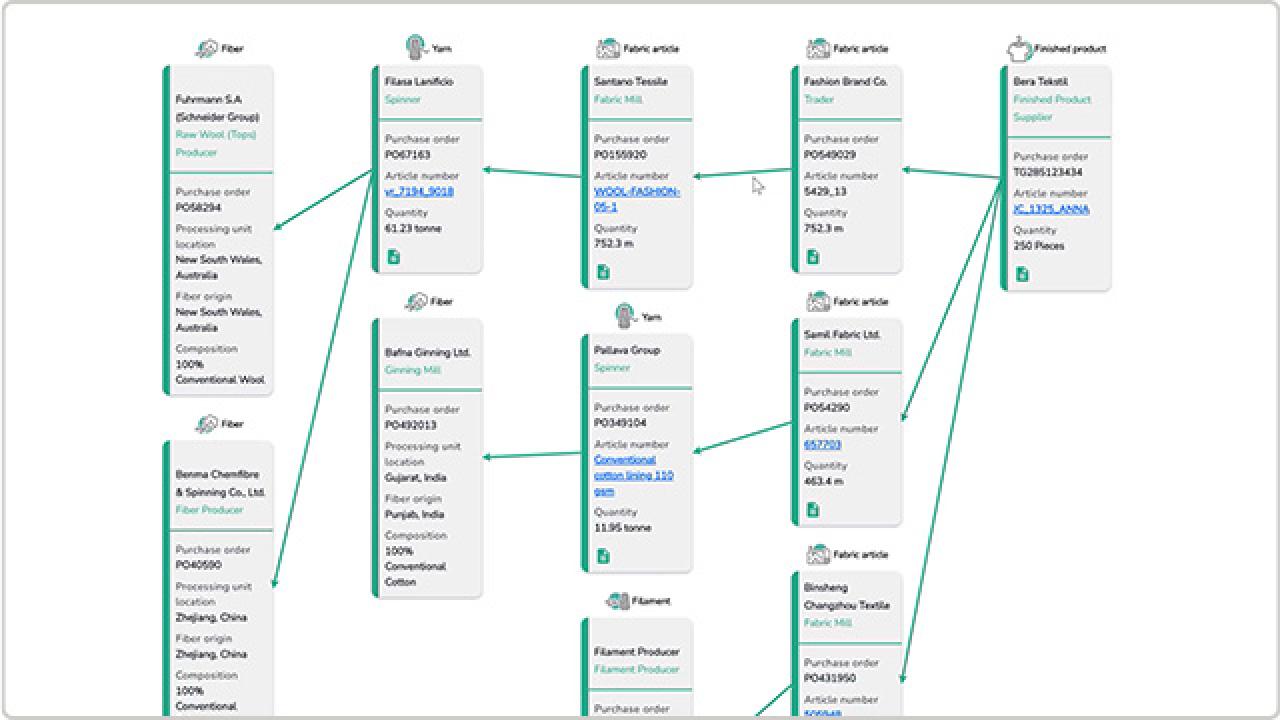
Task: Click purchase order PO58294
Action: pos(198,208)
